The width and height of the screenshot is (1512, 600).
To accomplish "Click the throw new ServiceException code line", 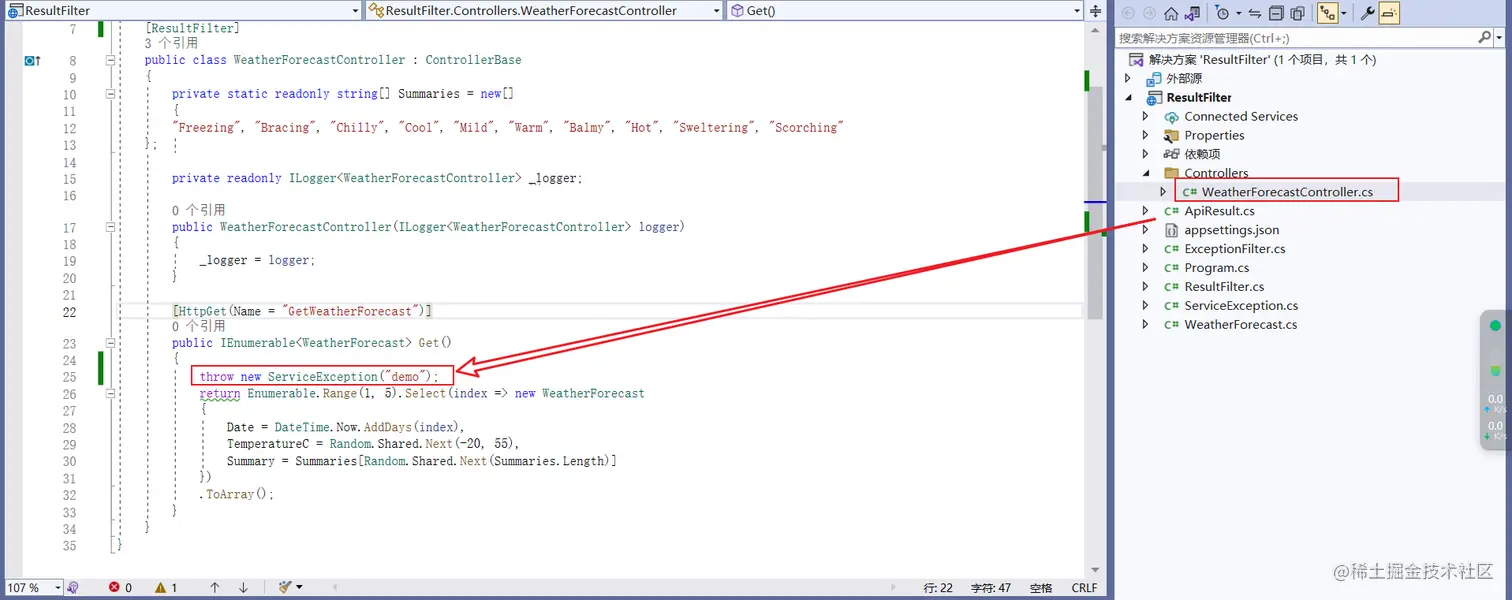I will (319, 377).
